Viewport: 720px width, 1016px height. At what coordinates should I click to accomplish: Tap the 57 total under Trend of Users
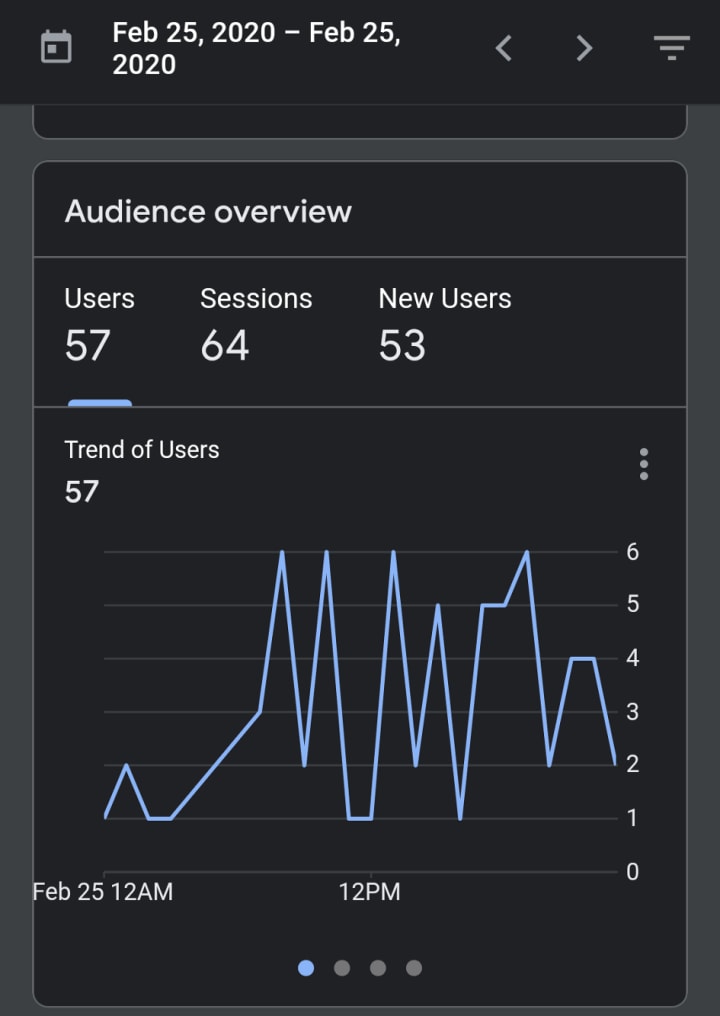click(x=82, y=492)
